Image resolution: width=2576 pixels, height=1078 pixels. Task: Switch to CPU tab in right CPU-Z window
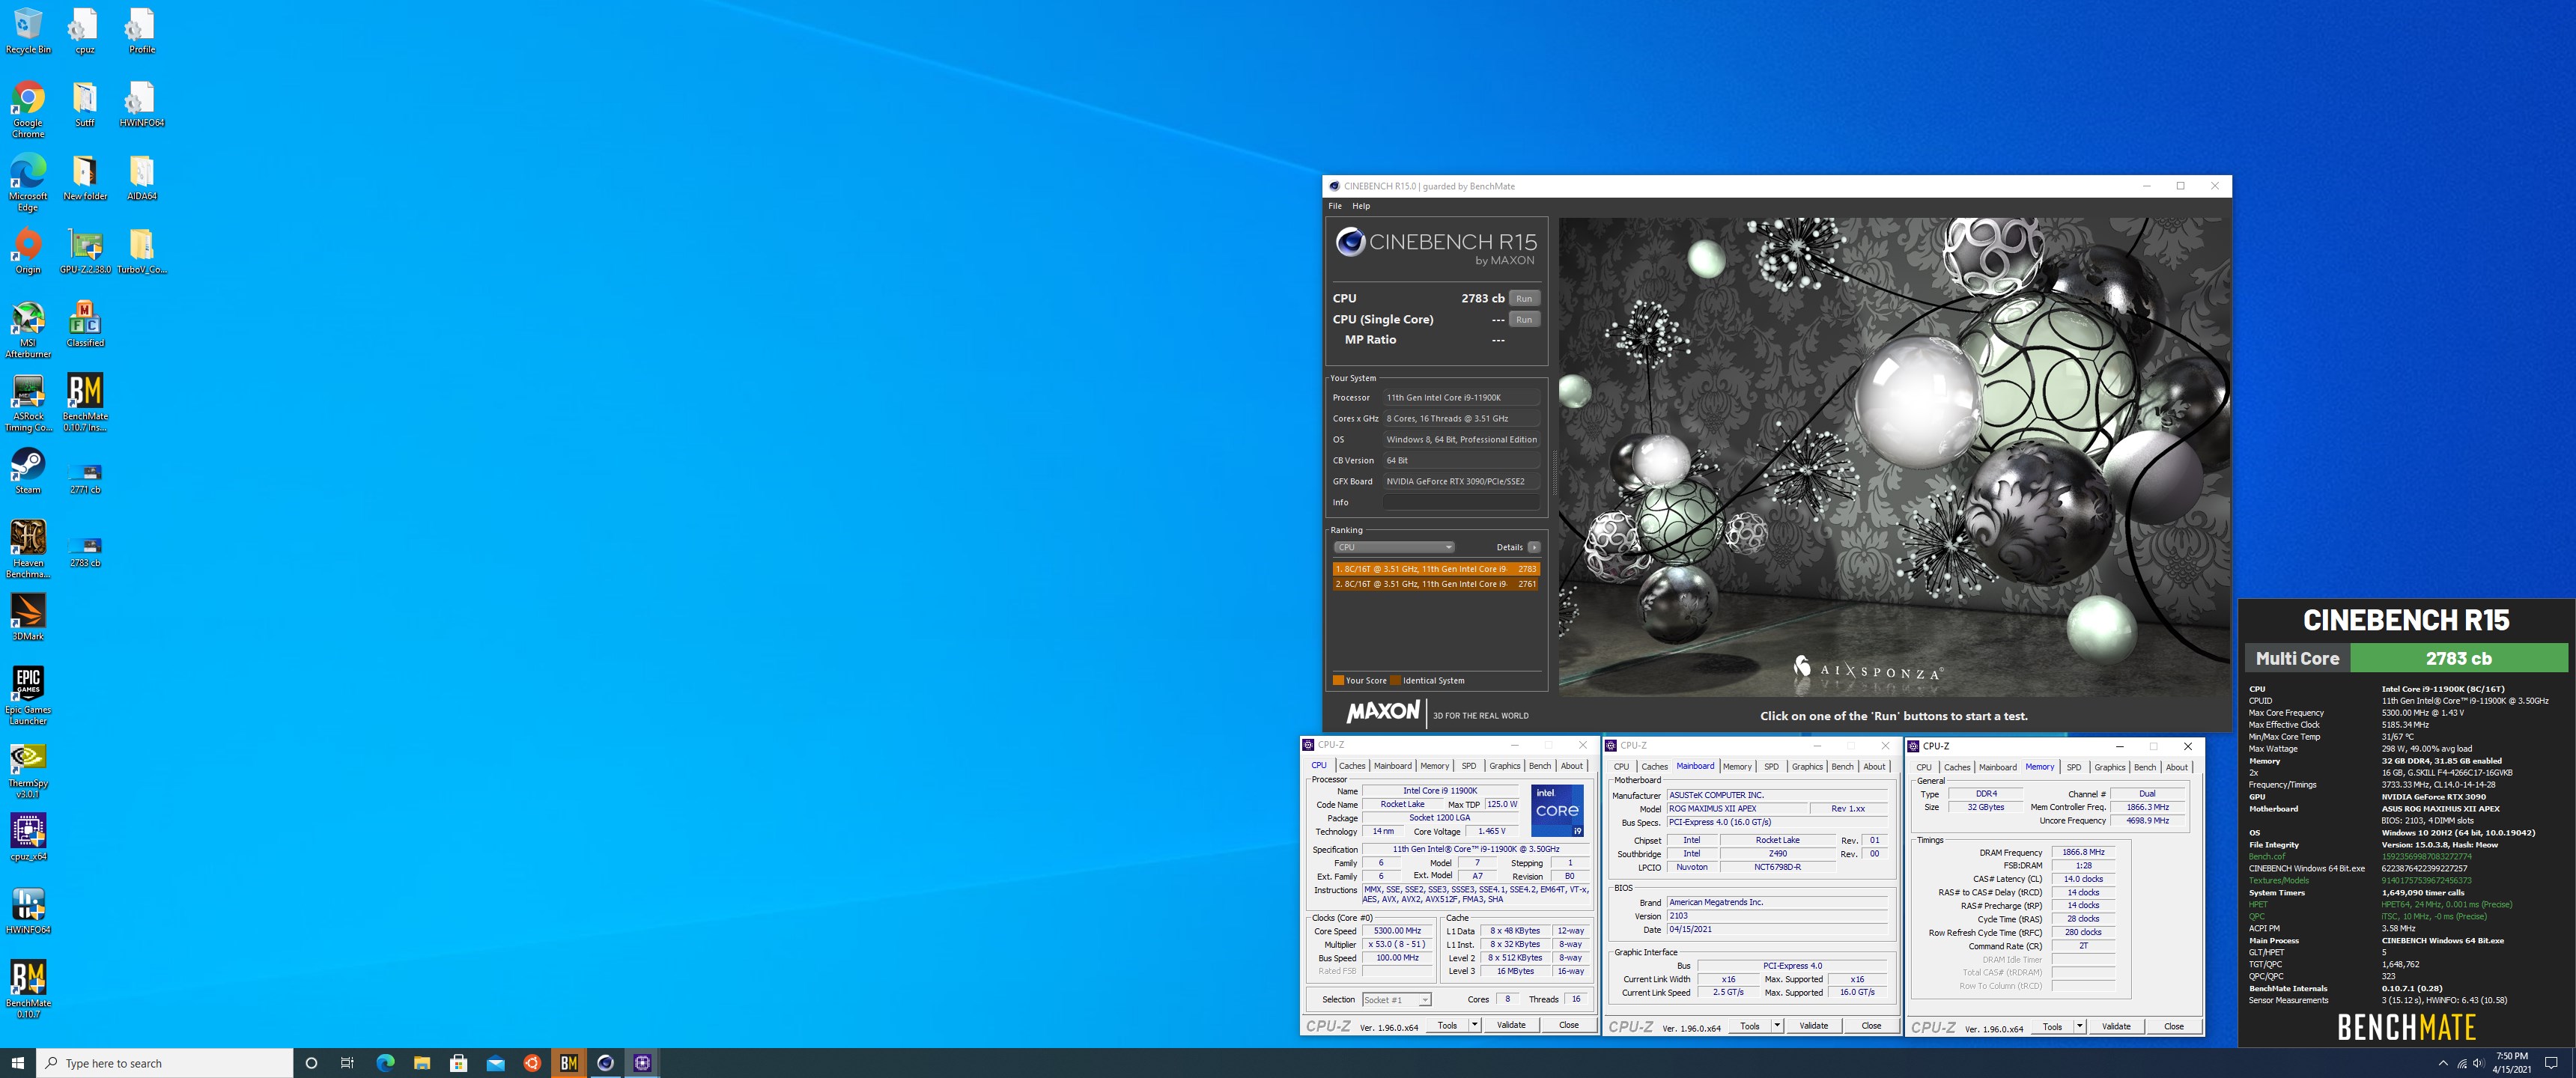click(x=1924, y=768)
